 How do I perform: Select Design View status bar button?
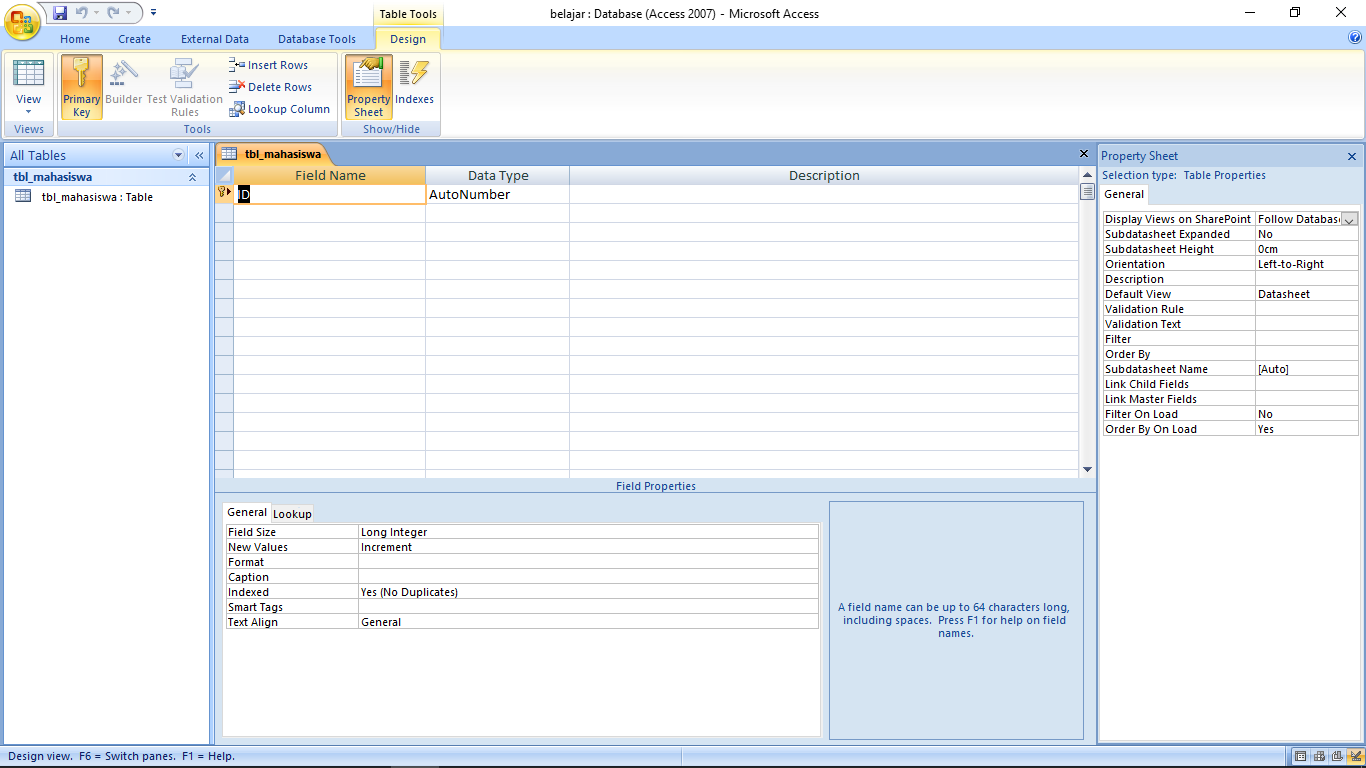pyautogui.click(x=1355, y=756)
